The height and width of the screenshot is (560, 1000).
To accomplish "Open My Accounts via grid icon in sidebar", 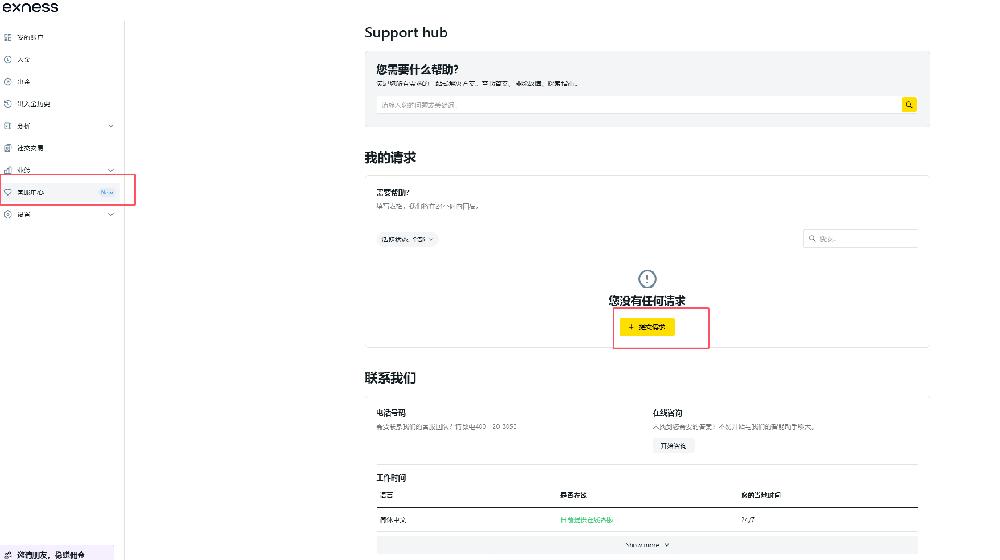I will tap(8, 38).
